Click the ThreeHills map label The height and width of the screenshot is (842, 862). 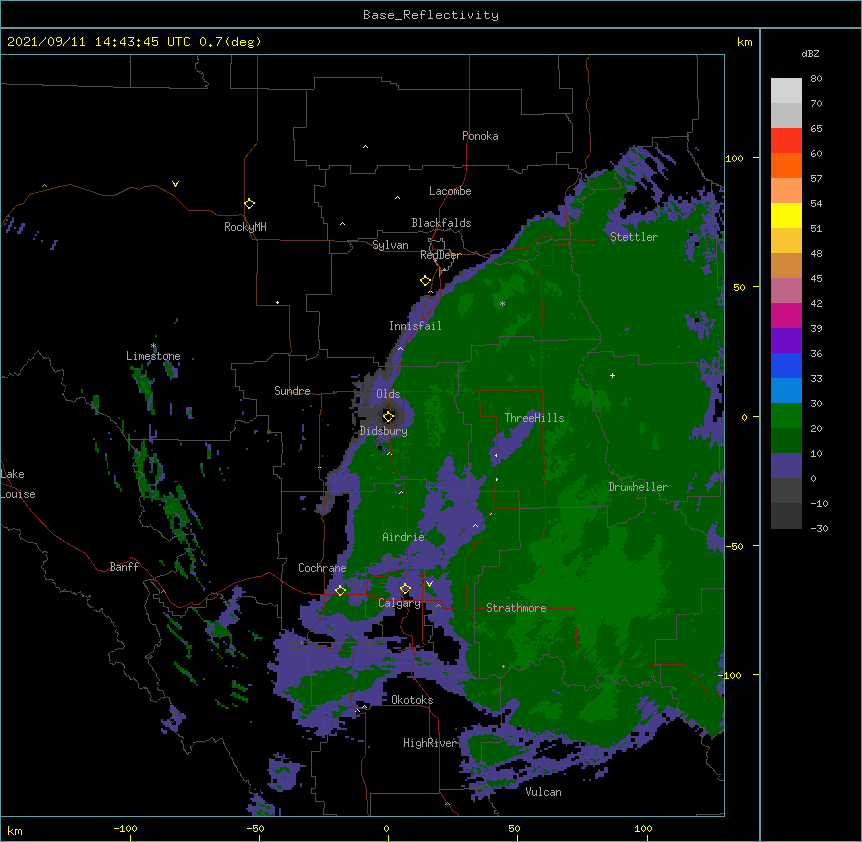(x=534, y=418)
